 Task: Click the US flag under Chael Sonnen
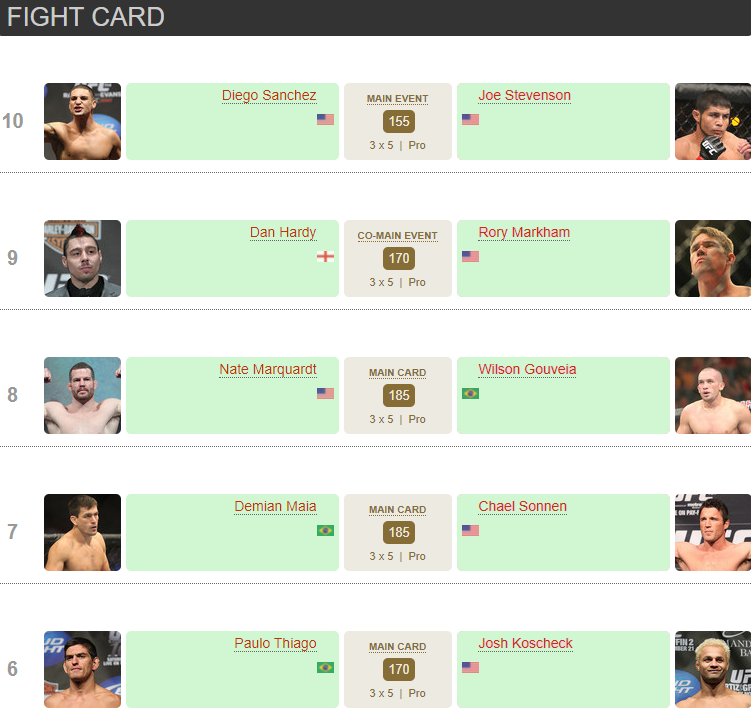pyautogui.click(x=470, y=530)
